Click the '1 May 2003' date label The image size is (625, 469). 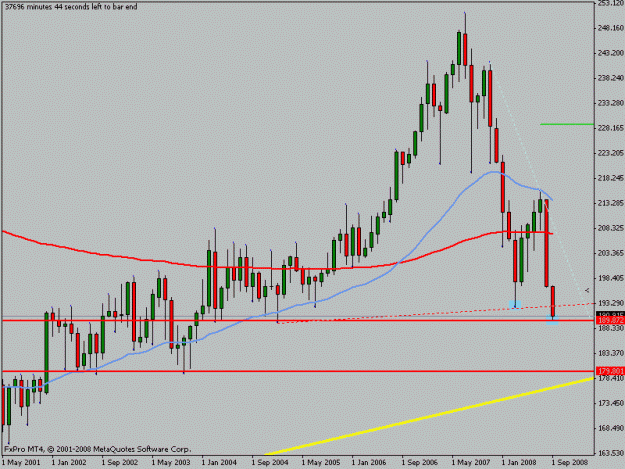(171, 463)
